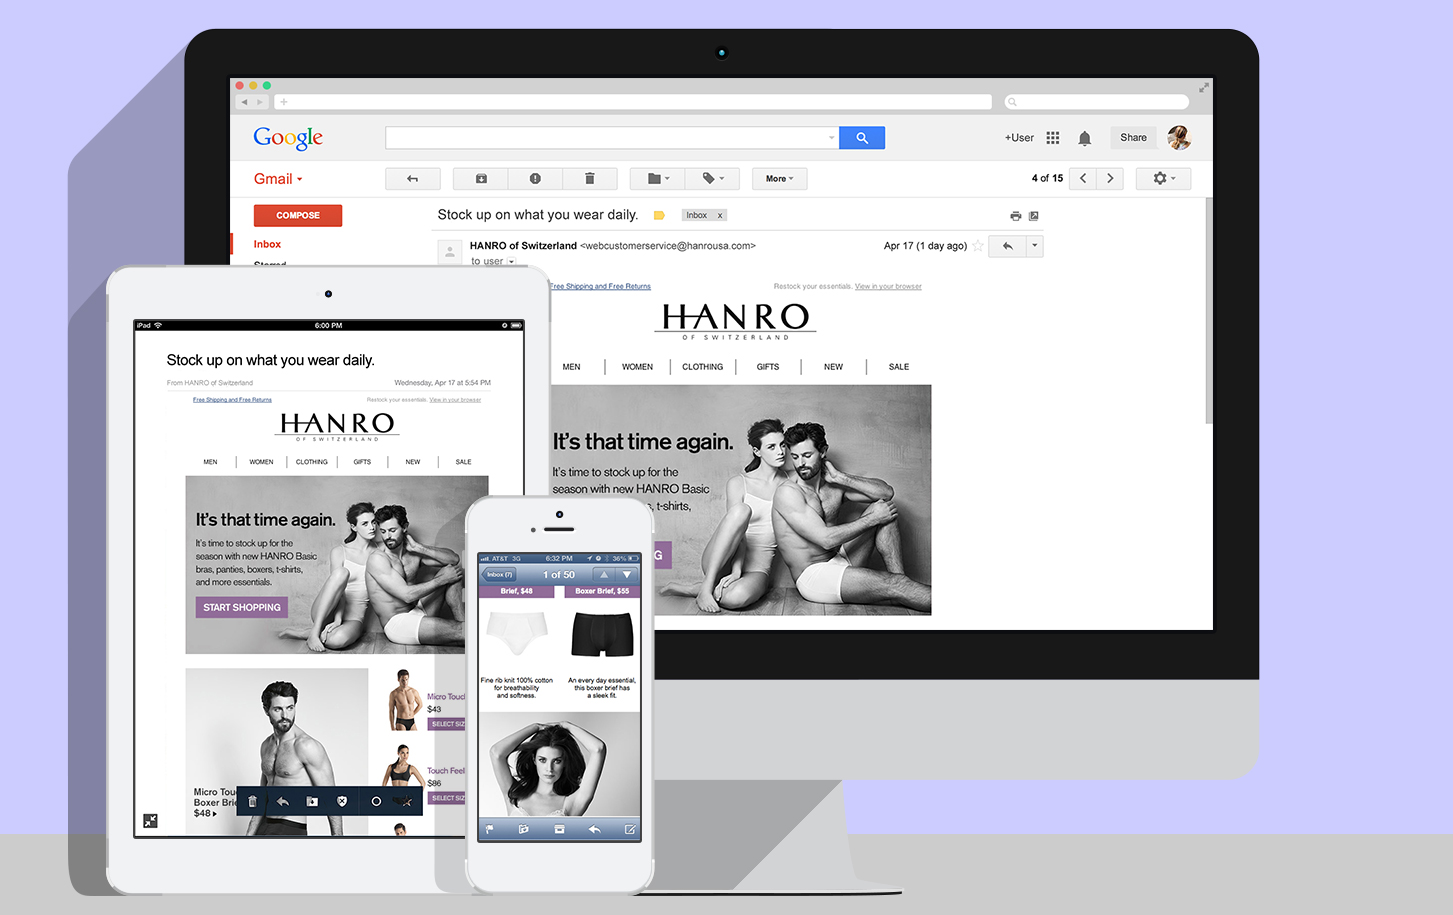Open NEW tab in desktop email
This screenshot has height=915, width=1453.
pyautogui.click(x=833, y=367)
